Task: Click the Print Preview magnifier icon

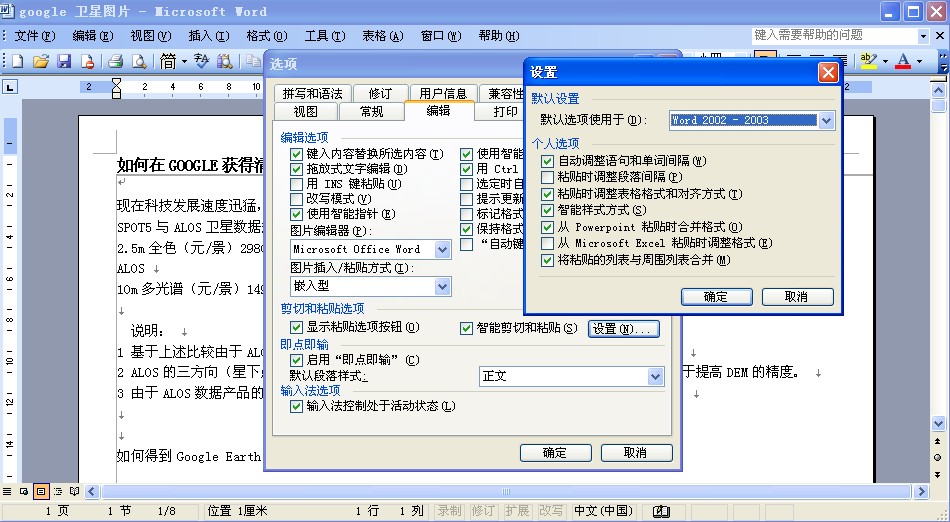Action: point(139,61)
